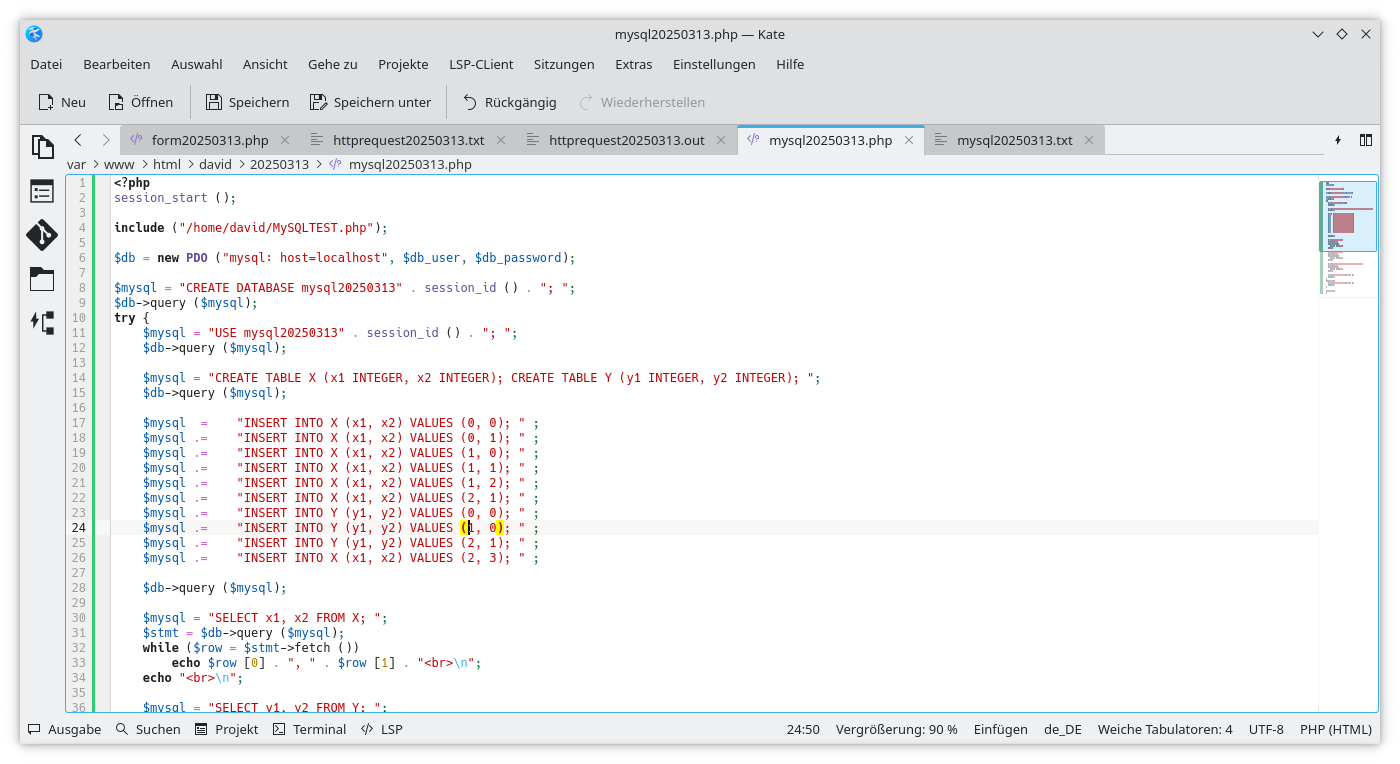Click the Vergrößerung 90% zoom control

(x=897, y=729)
